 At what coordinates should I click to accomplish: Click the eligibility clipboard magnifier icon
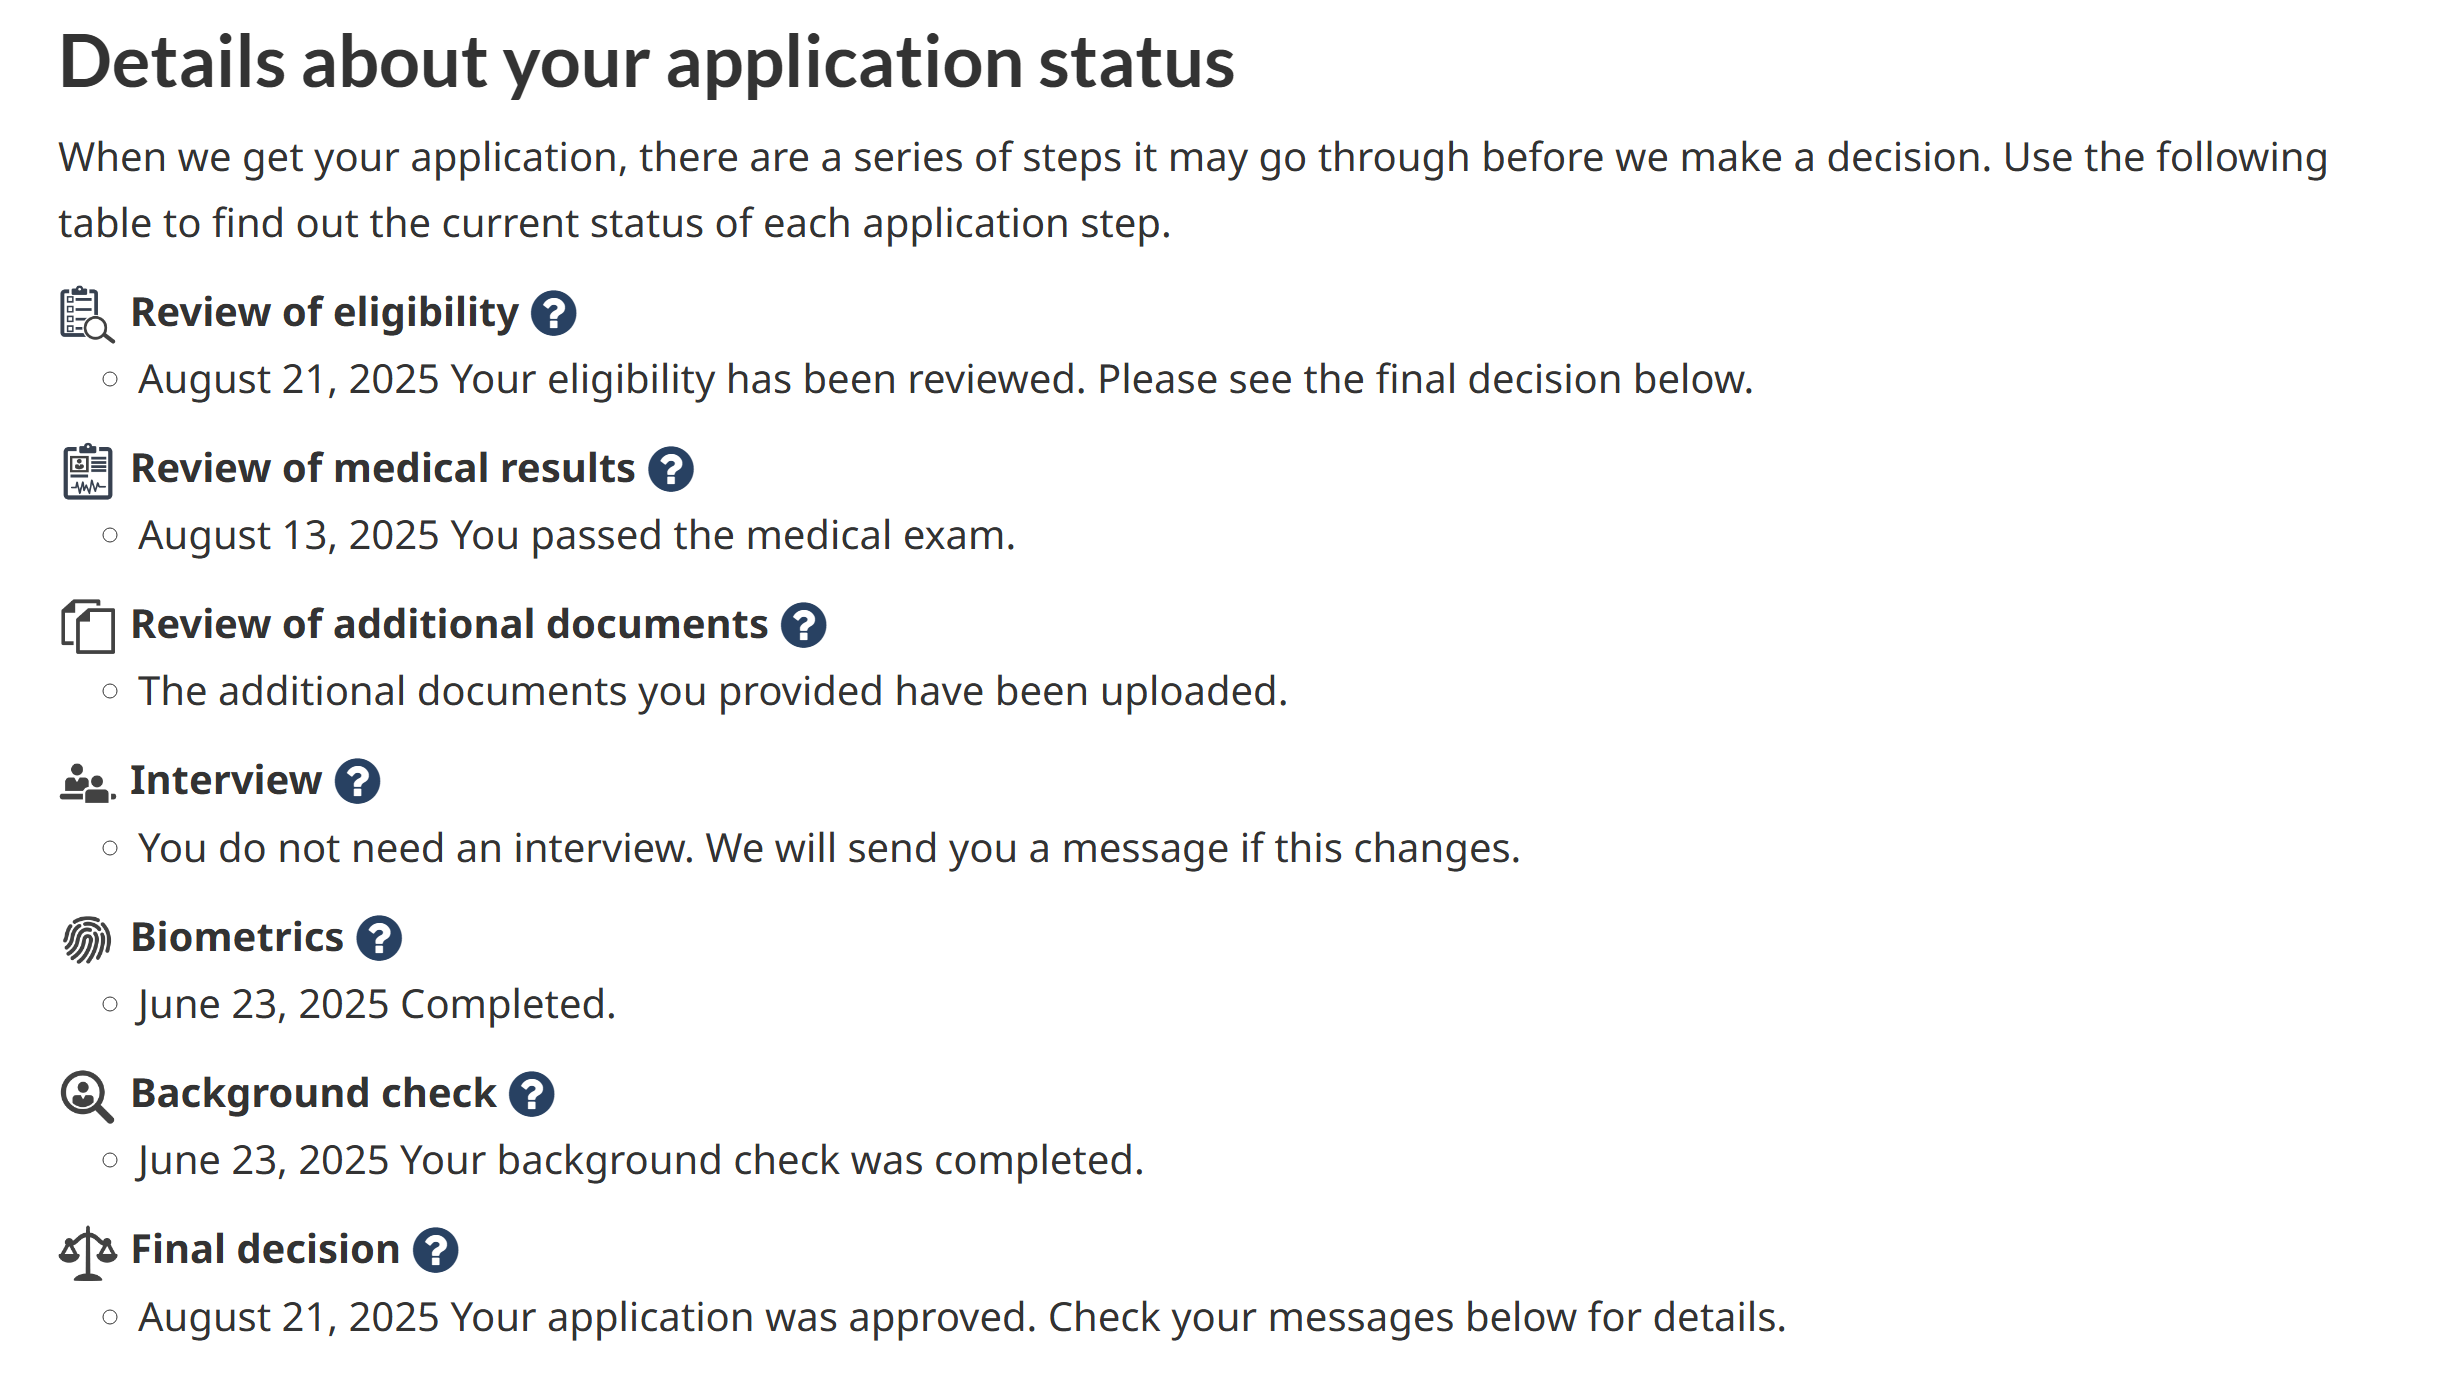(x=87, y=314)
